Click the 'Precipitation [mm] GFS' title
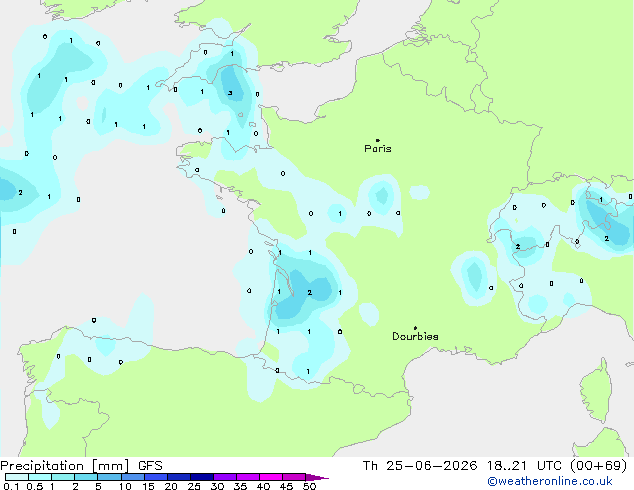The height and width of the screenshot is (490, 634). (81, 466)
